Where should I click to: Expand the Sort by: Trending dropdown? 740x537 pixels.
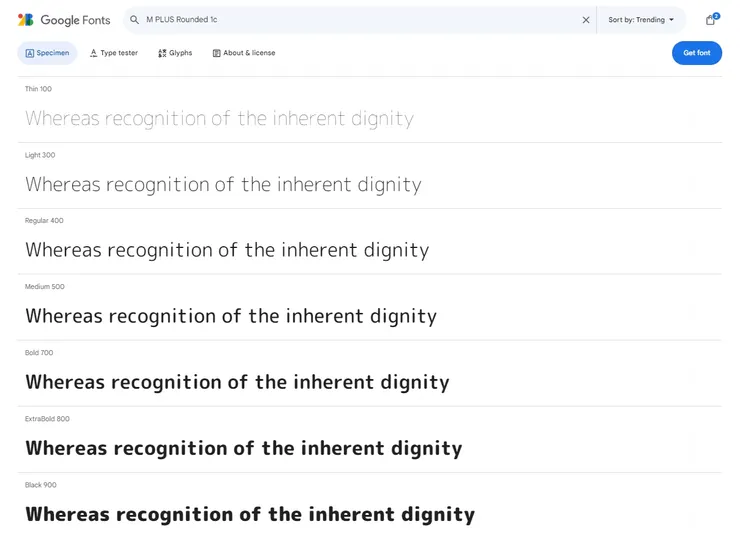640,20
